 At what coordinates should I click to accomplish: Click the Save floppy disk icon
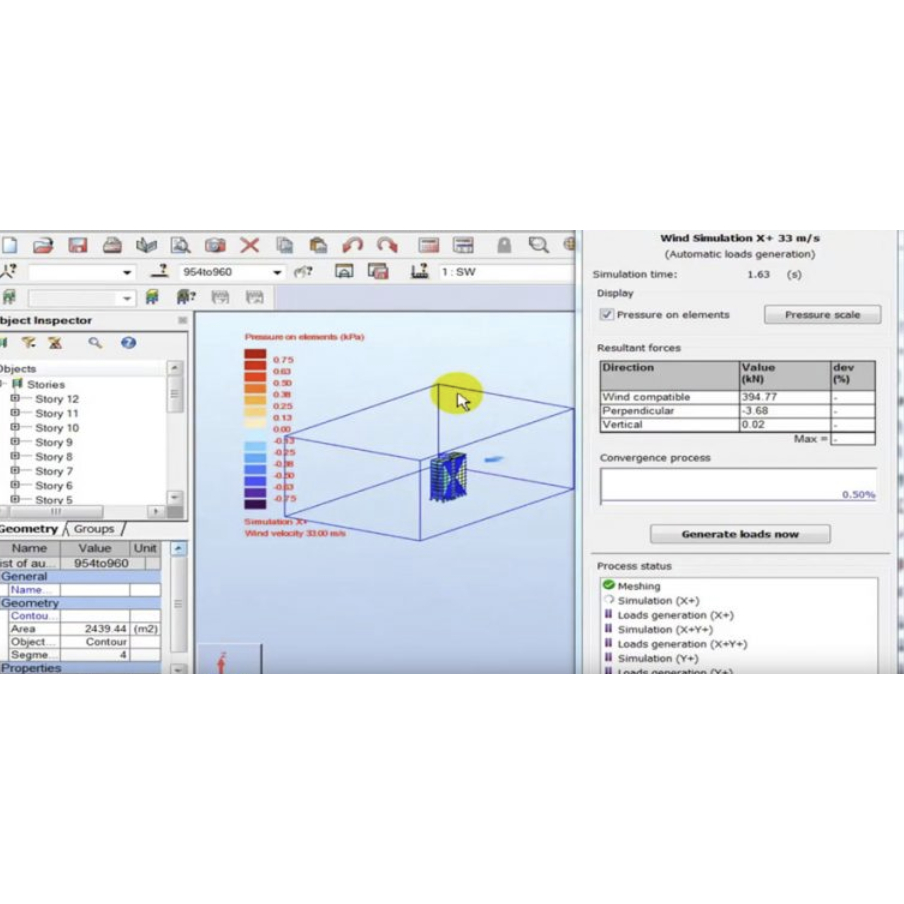tap(77, 245)
